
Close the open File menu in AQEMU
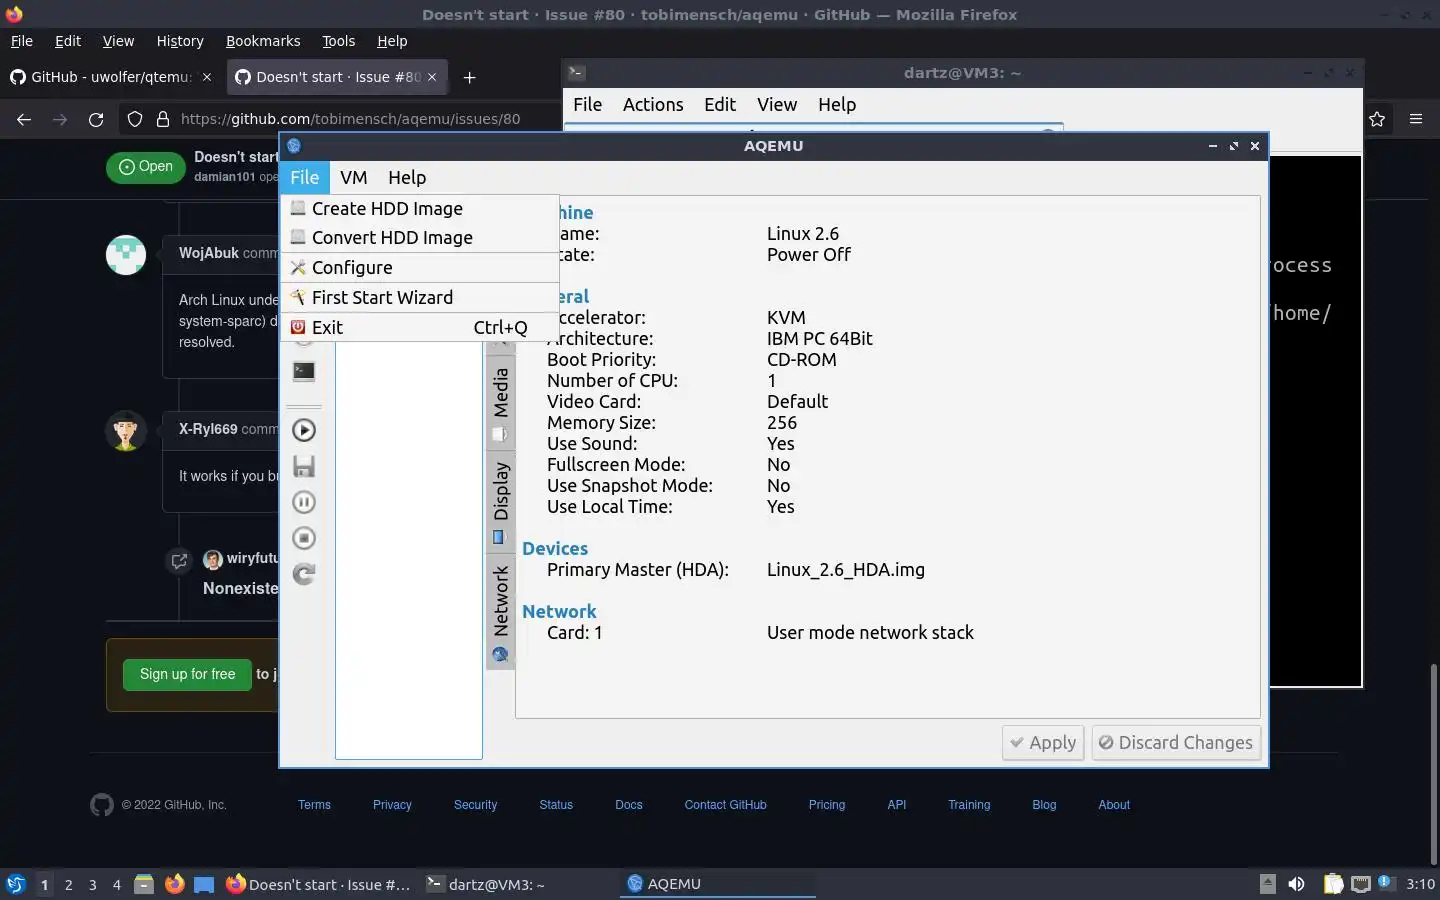[x=304, y=177]
